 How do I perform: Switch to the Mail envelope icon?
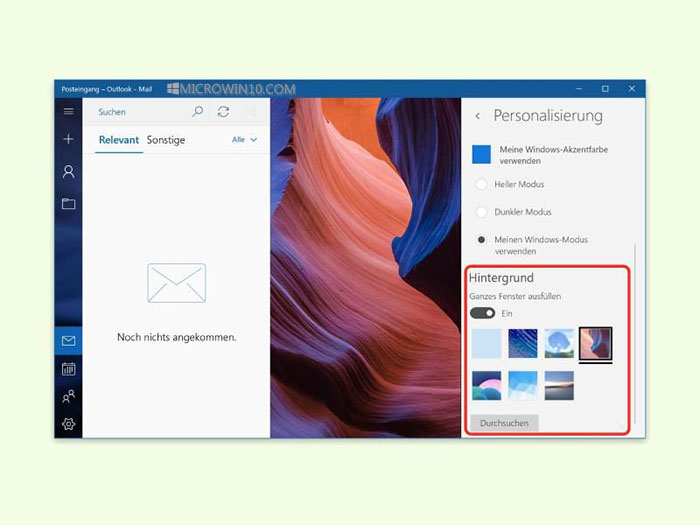[68, 341]
